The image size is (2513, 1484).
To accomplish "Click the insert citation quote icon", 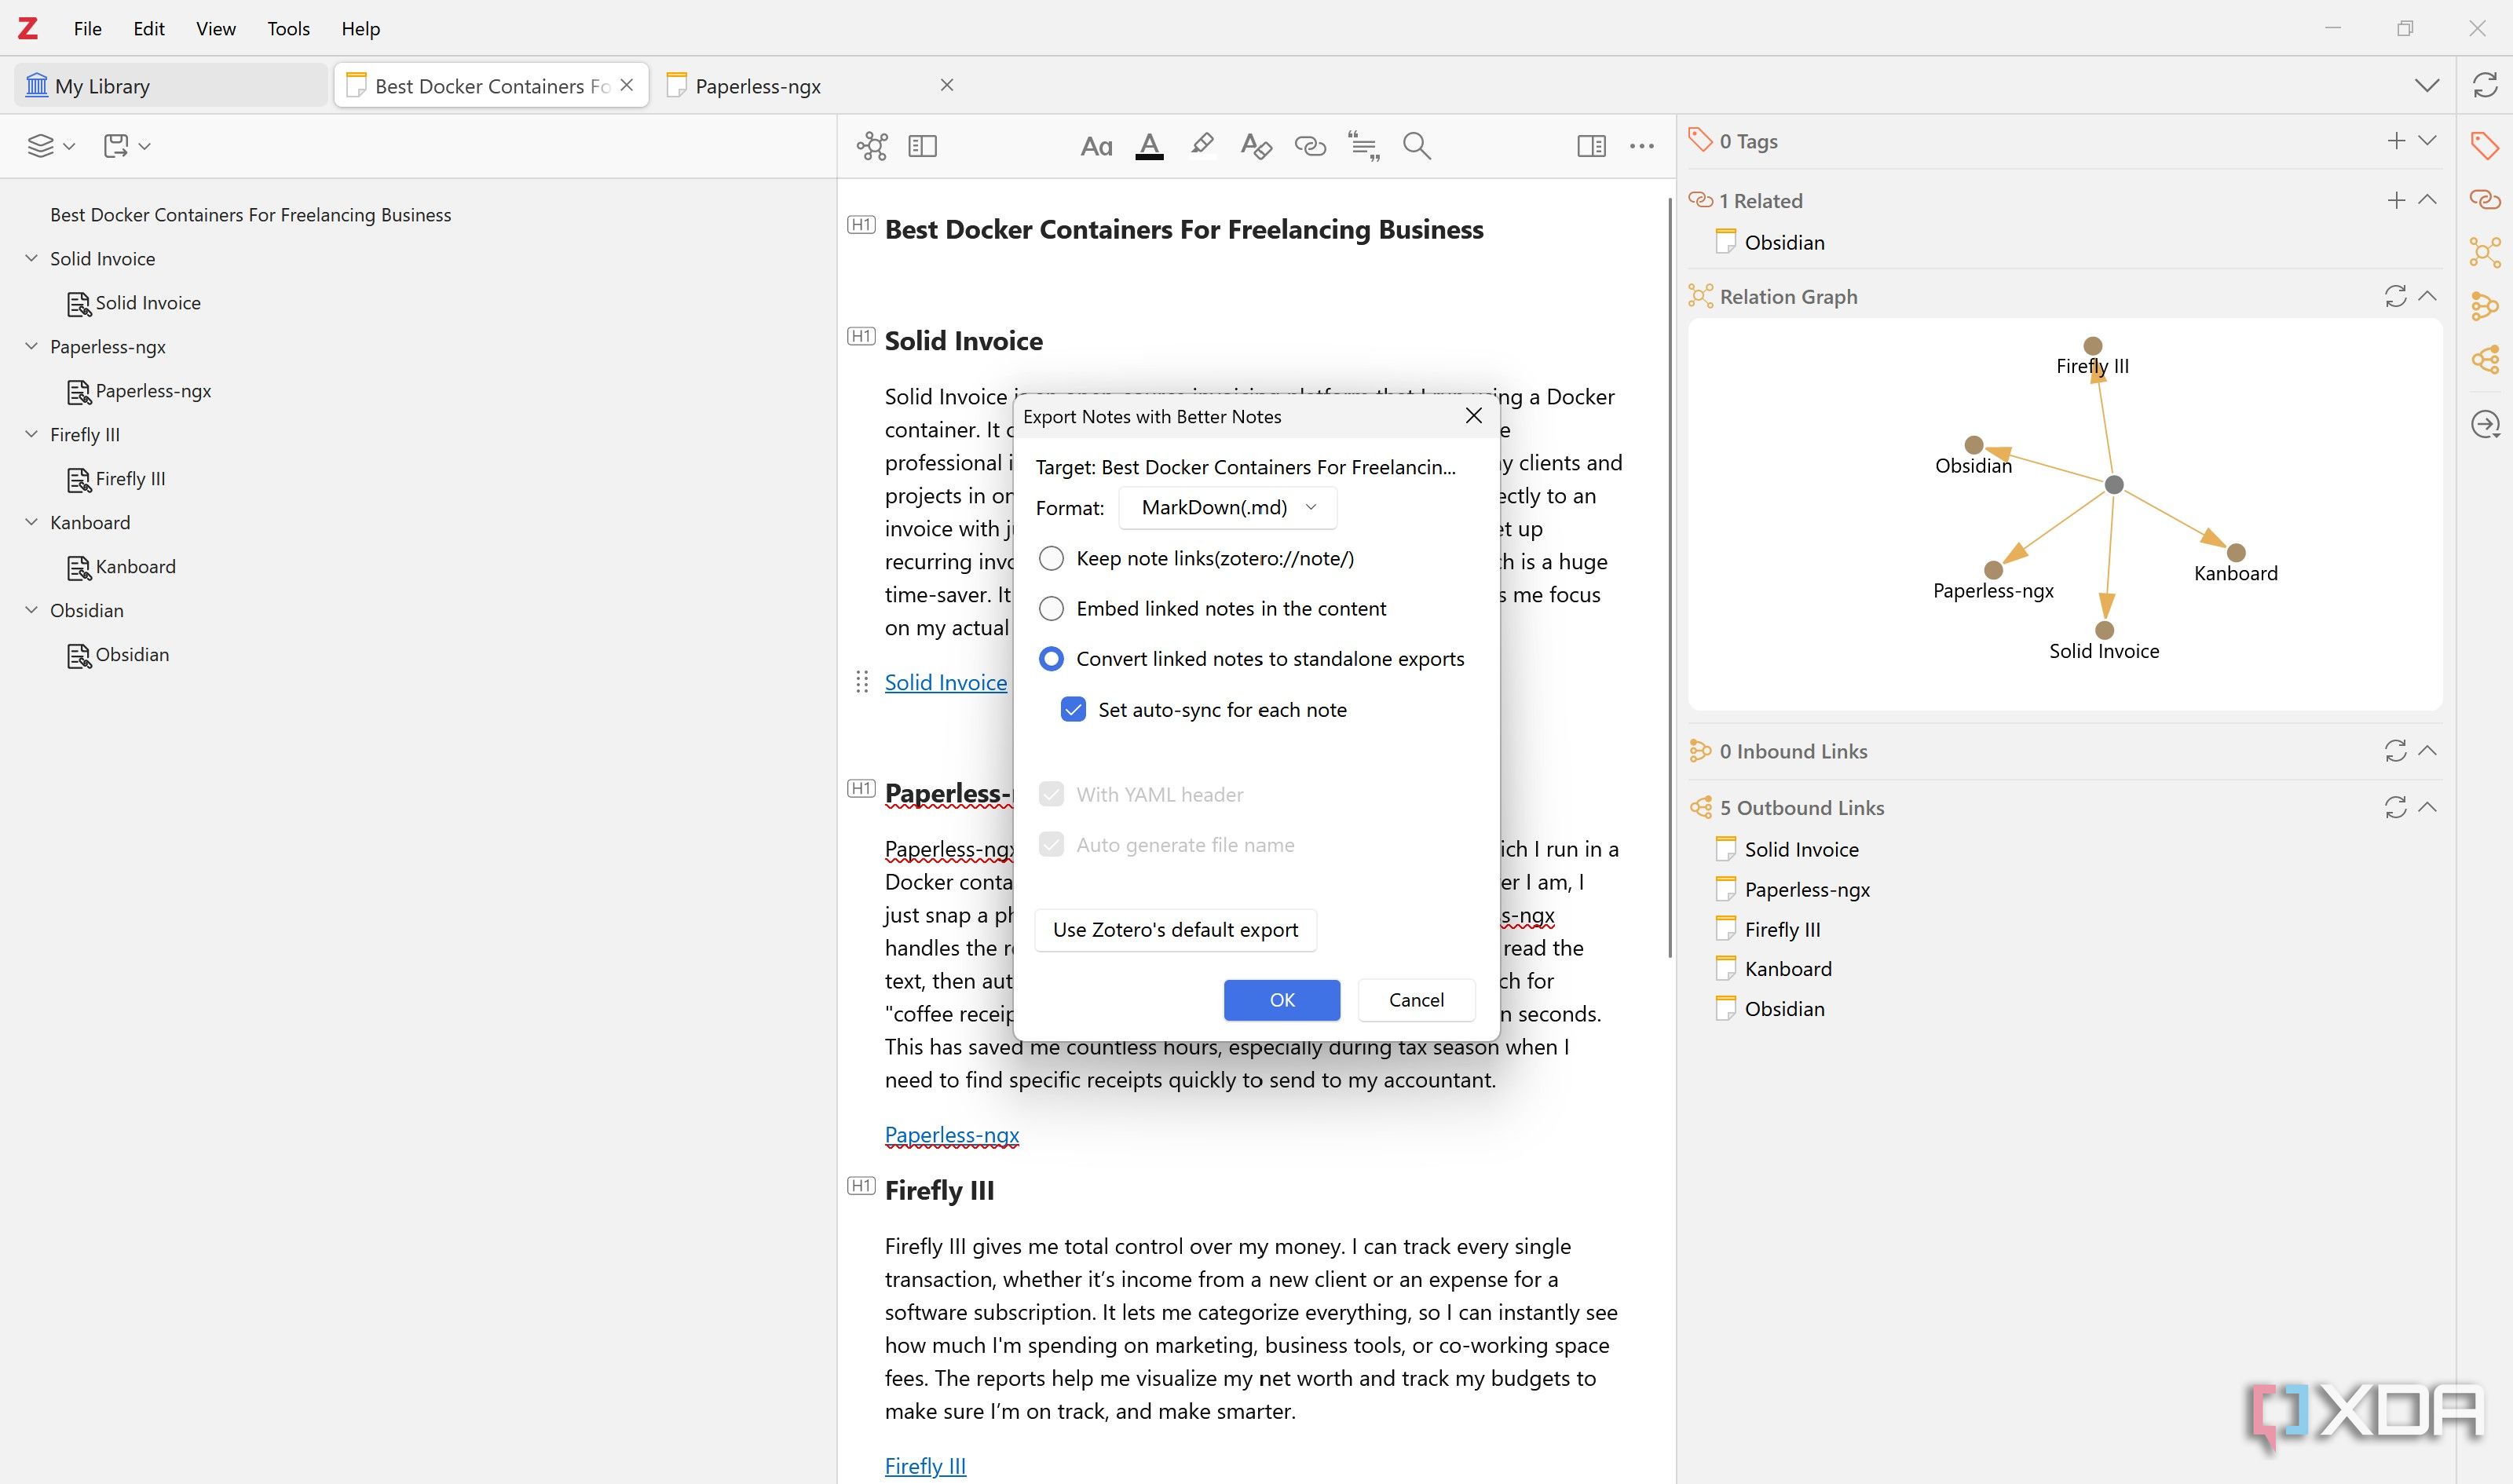I will pyautogui.click(x=1363, y=146).
